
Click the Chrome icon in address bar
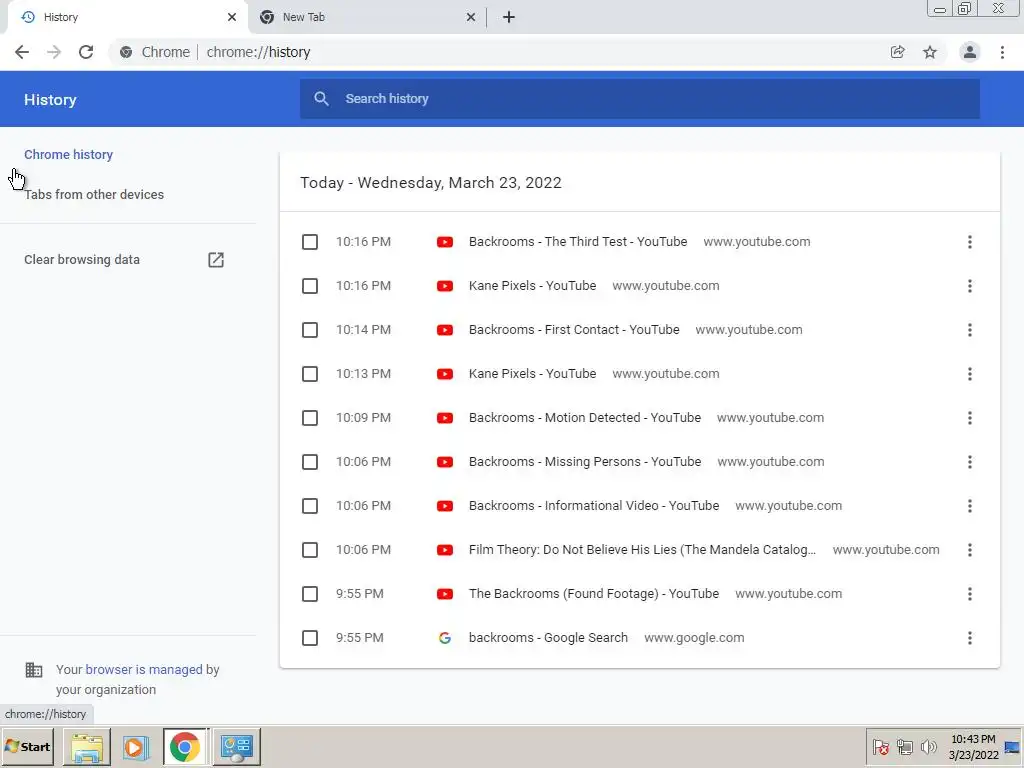coord(126,52)
